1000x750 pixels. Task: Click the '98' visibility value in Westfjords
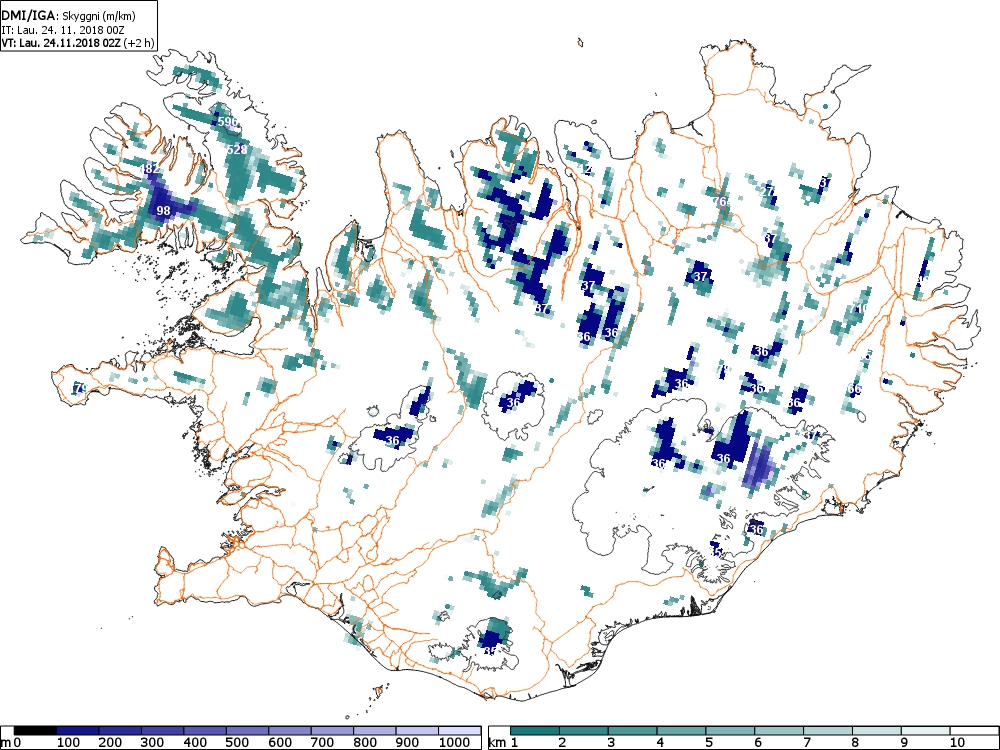163,210
